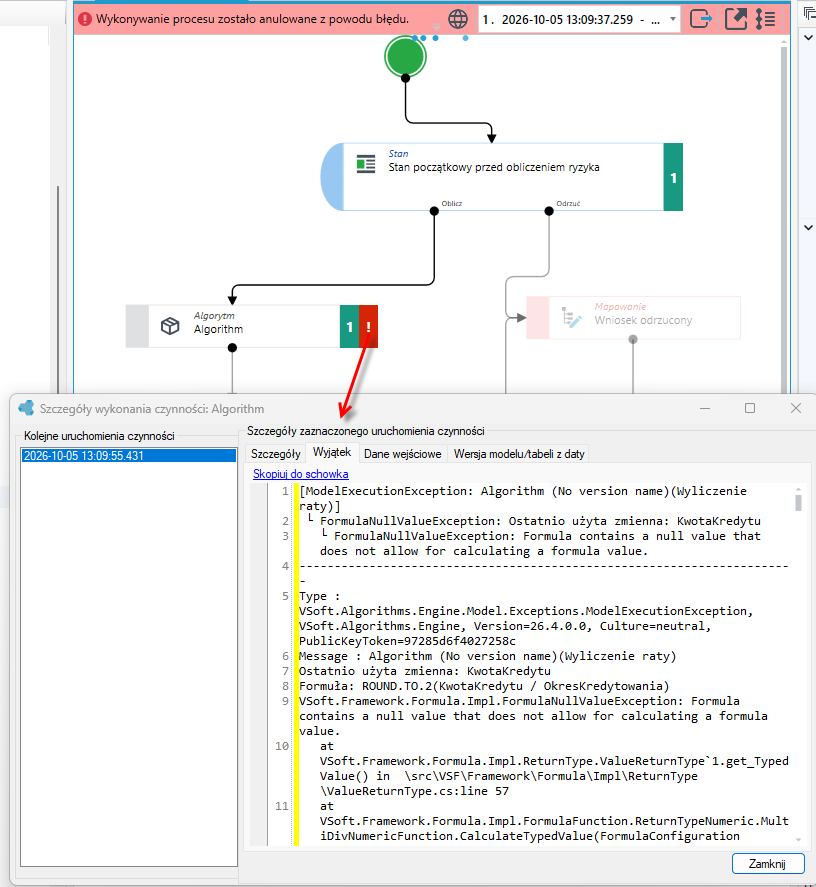The height and width of the screenshot is (887, 816).
Task: Click the open-in-external-window icon
Action: [x=736, y=19]
